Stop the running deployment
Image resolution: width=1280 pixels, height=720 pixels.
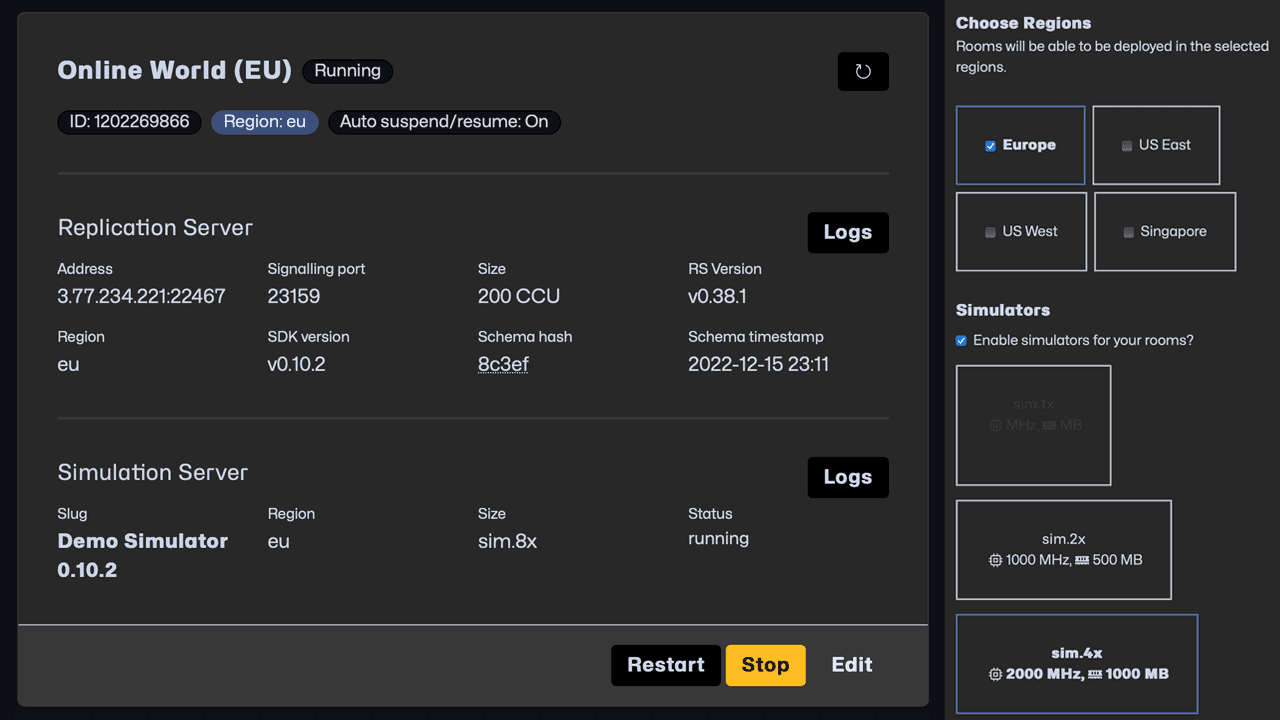coord(765,664)
